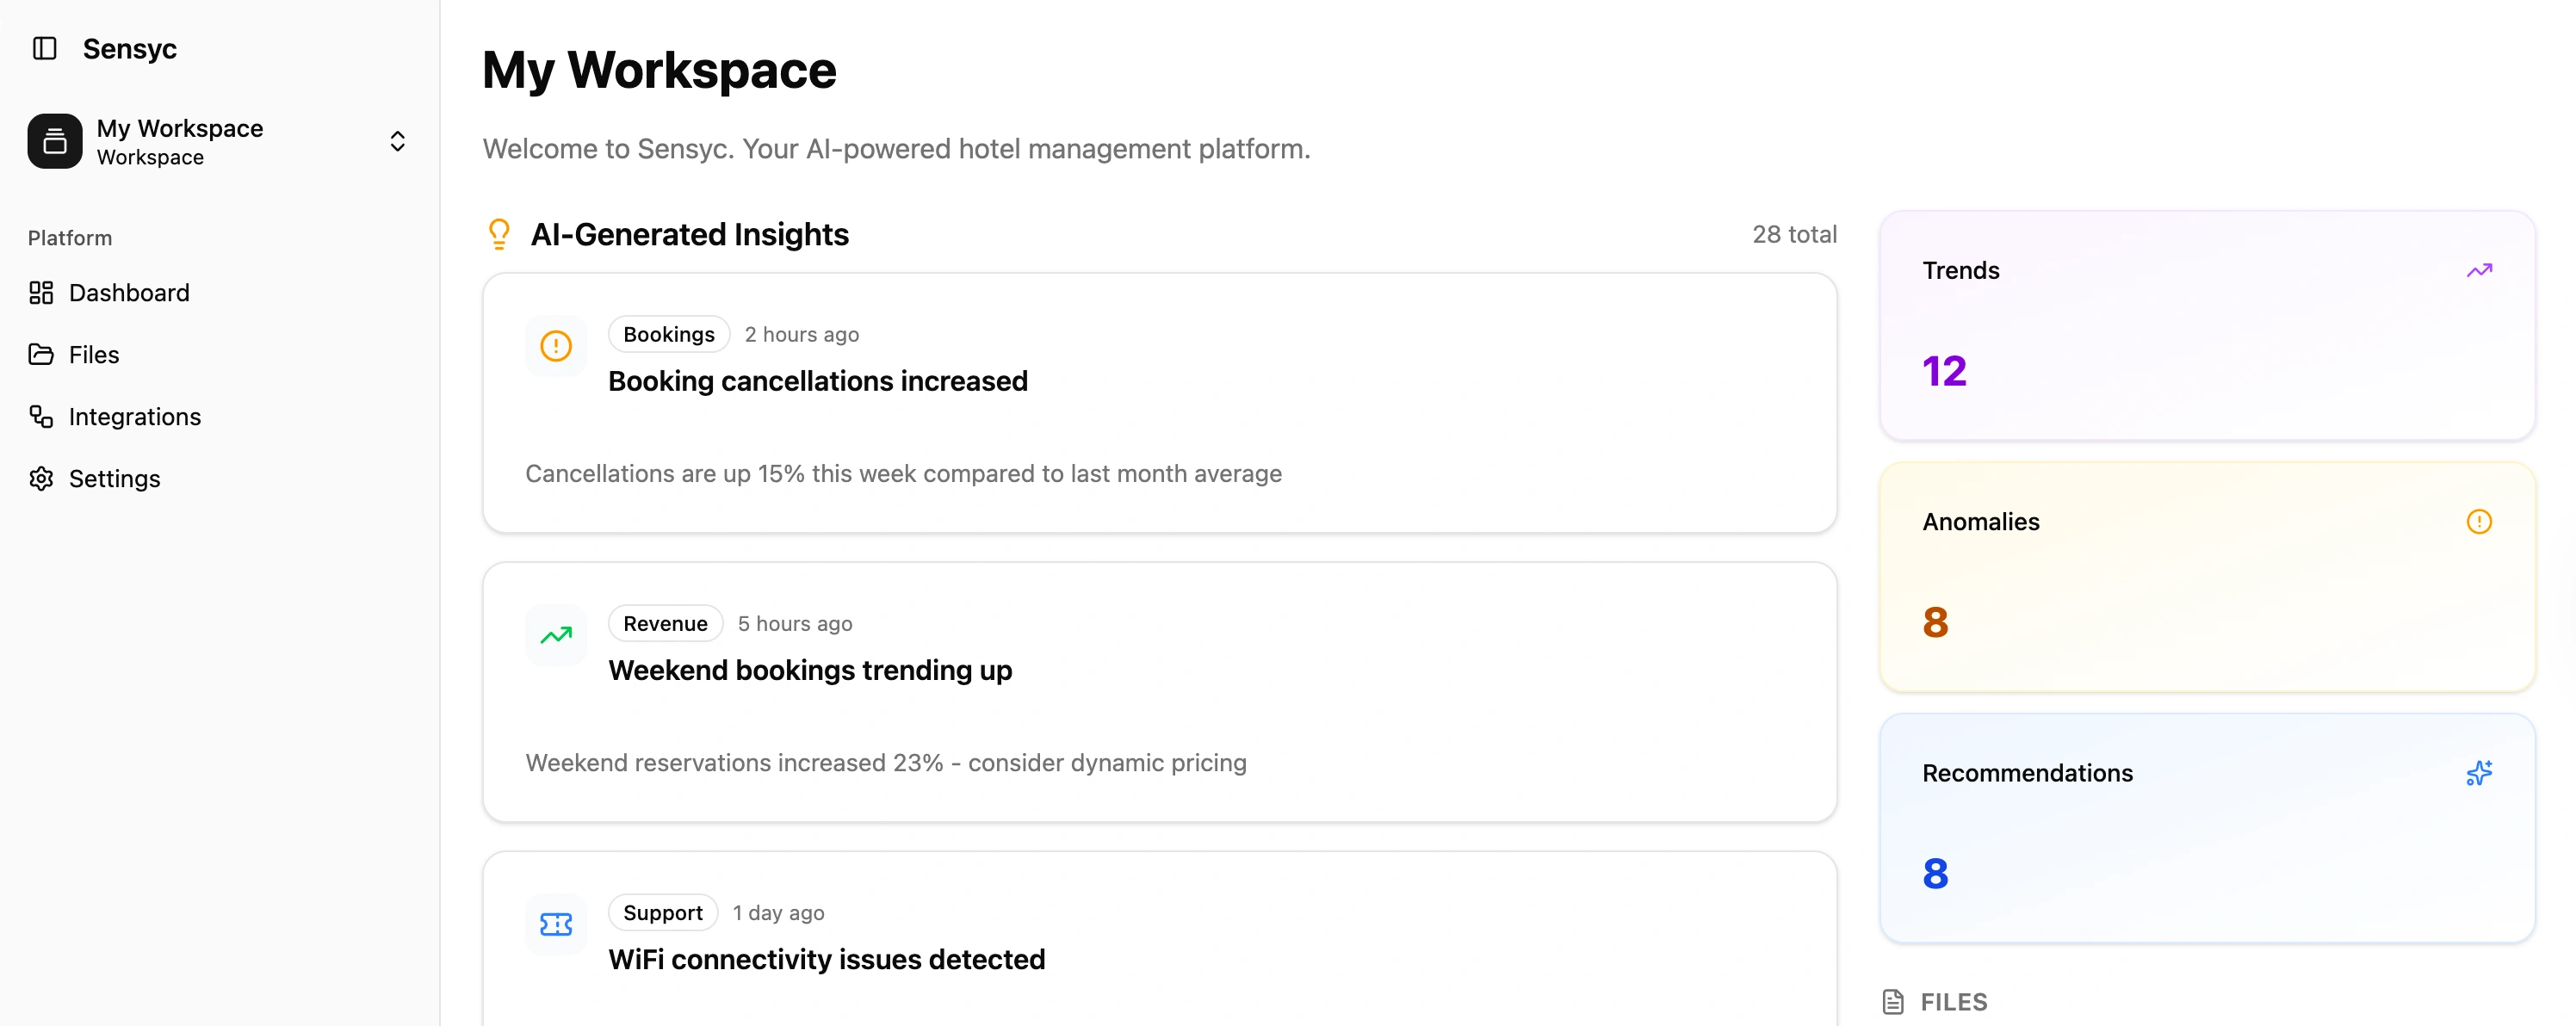Select Settings in the sidebar menu
This screenshot has height=1026, width=2576.
click(x=114, y=478)
